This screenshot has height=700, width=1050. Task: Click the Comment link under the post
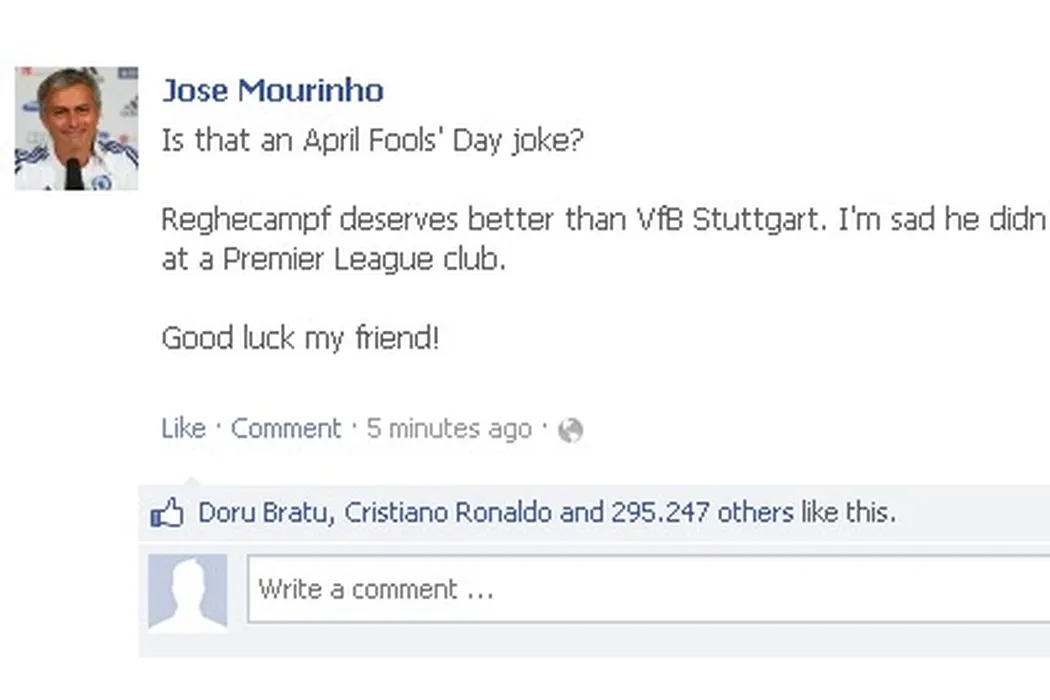coord(286,429)
